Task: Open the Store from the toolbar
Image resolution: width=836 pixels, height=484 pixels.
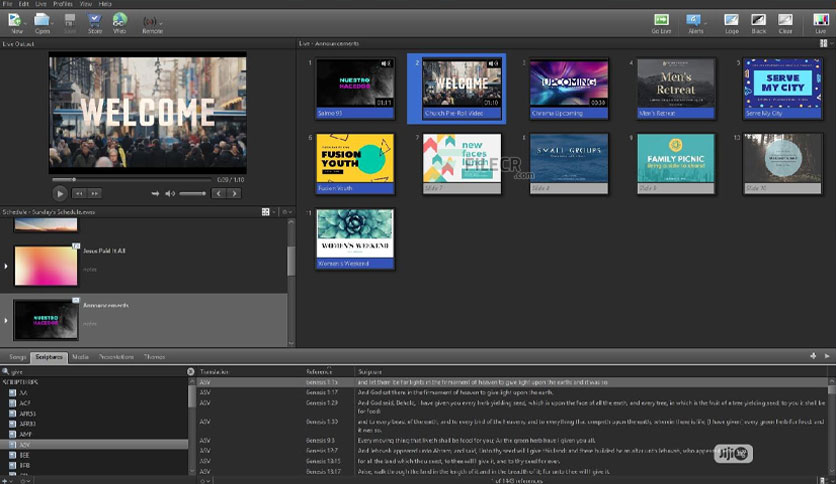Action: point(95,21)
